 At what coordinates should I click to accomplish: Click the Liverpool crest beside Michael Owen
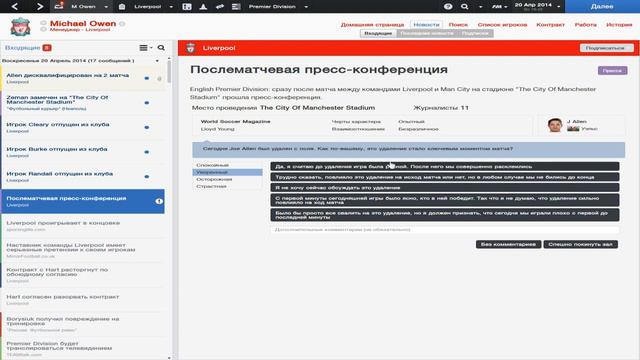(x=20, y=27)
